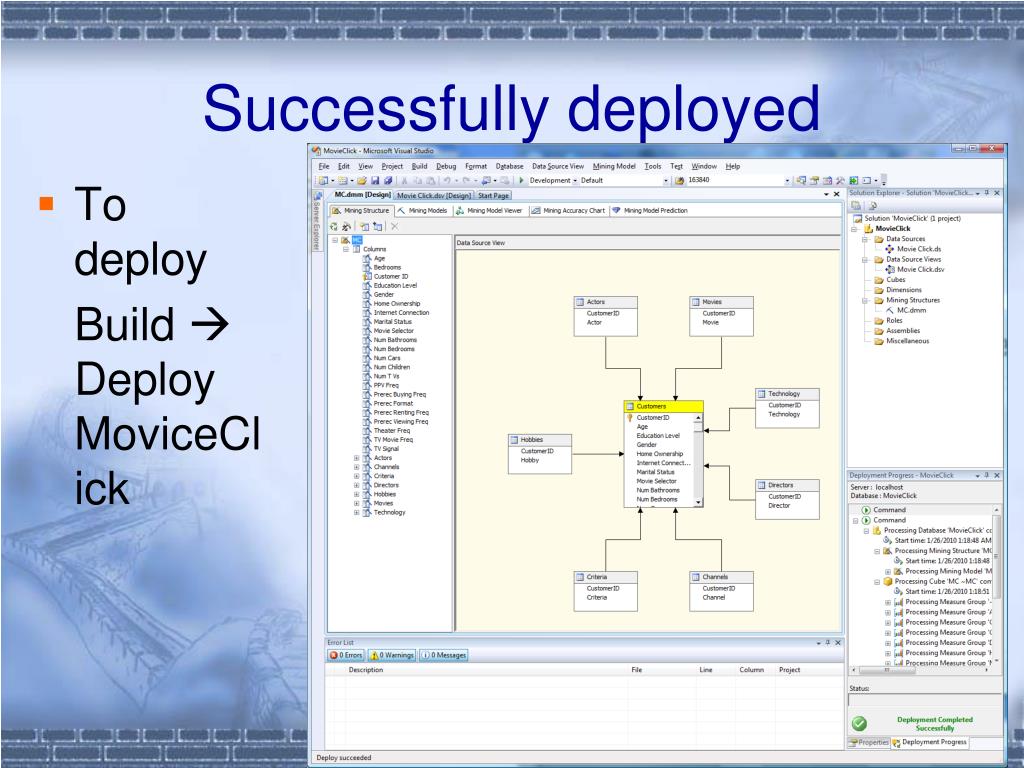This screenshot has width=1024, height=768.
Task: Click the Start Debugging green play icon
Action: point(521,180)
